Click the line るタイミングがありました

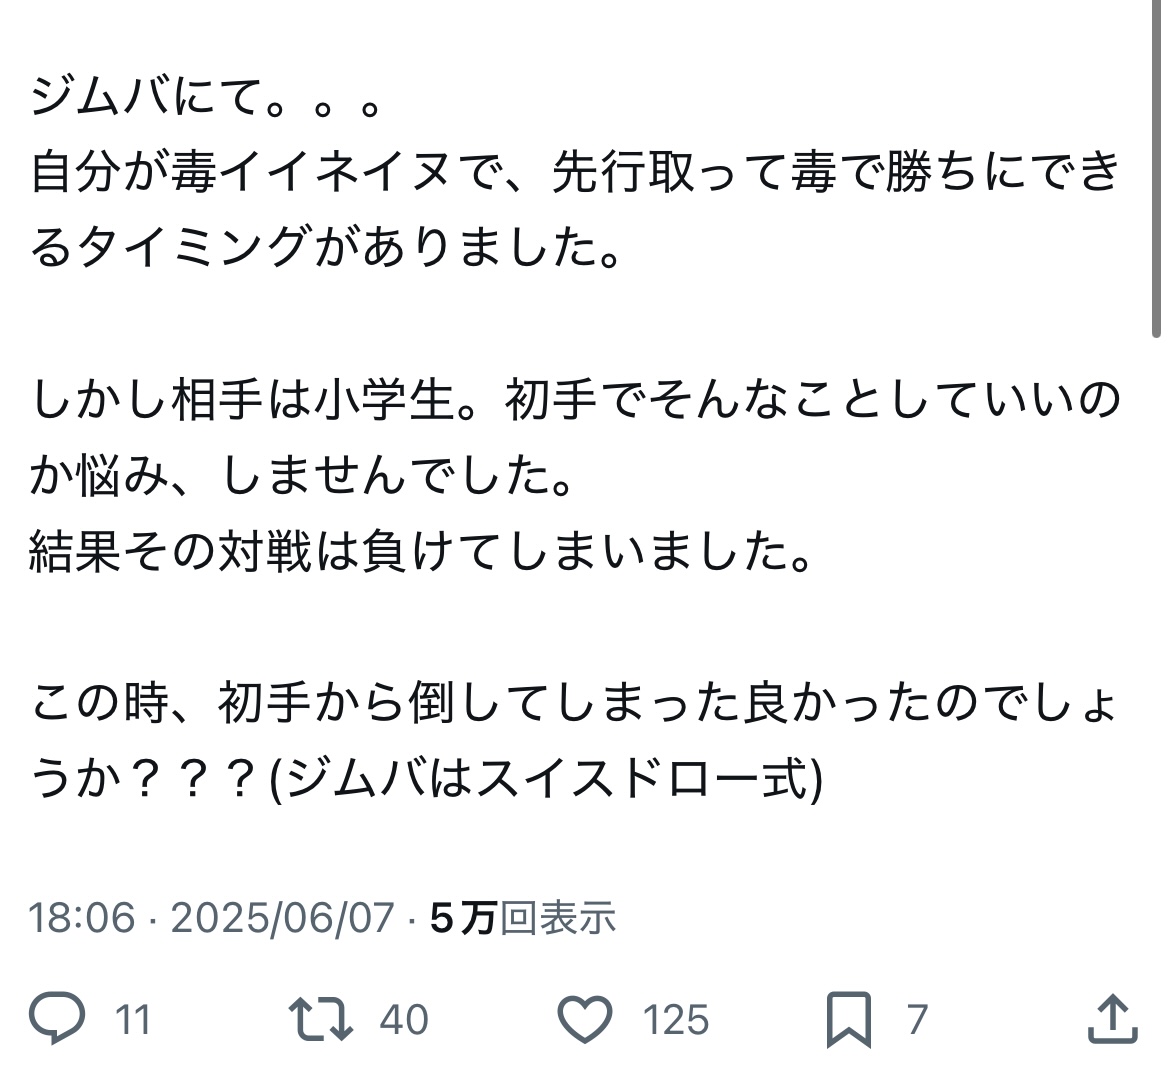coord(326,248)
